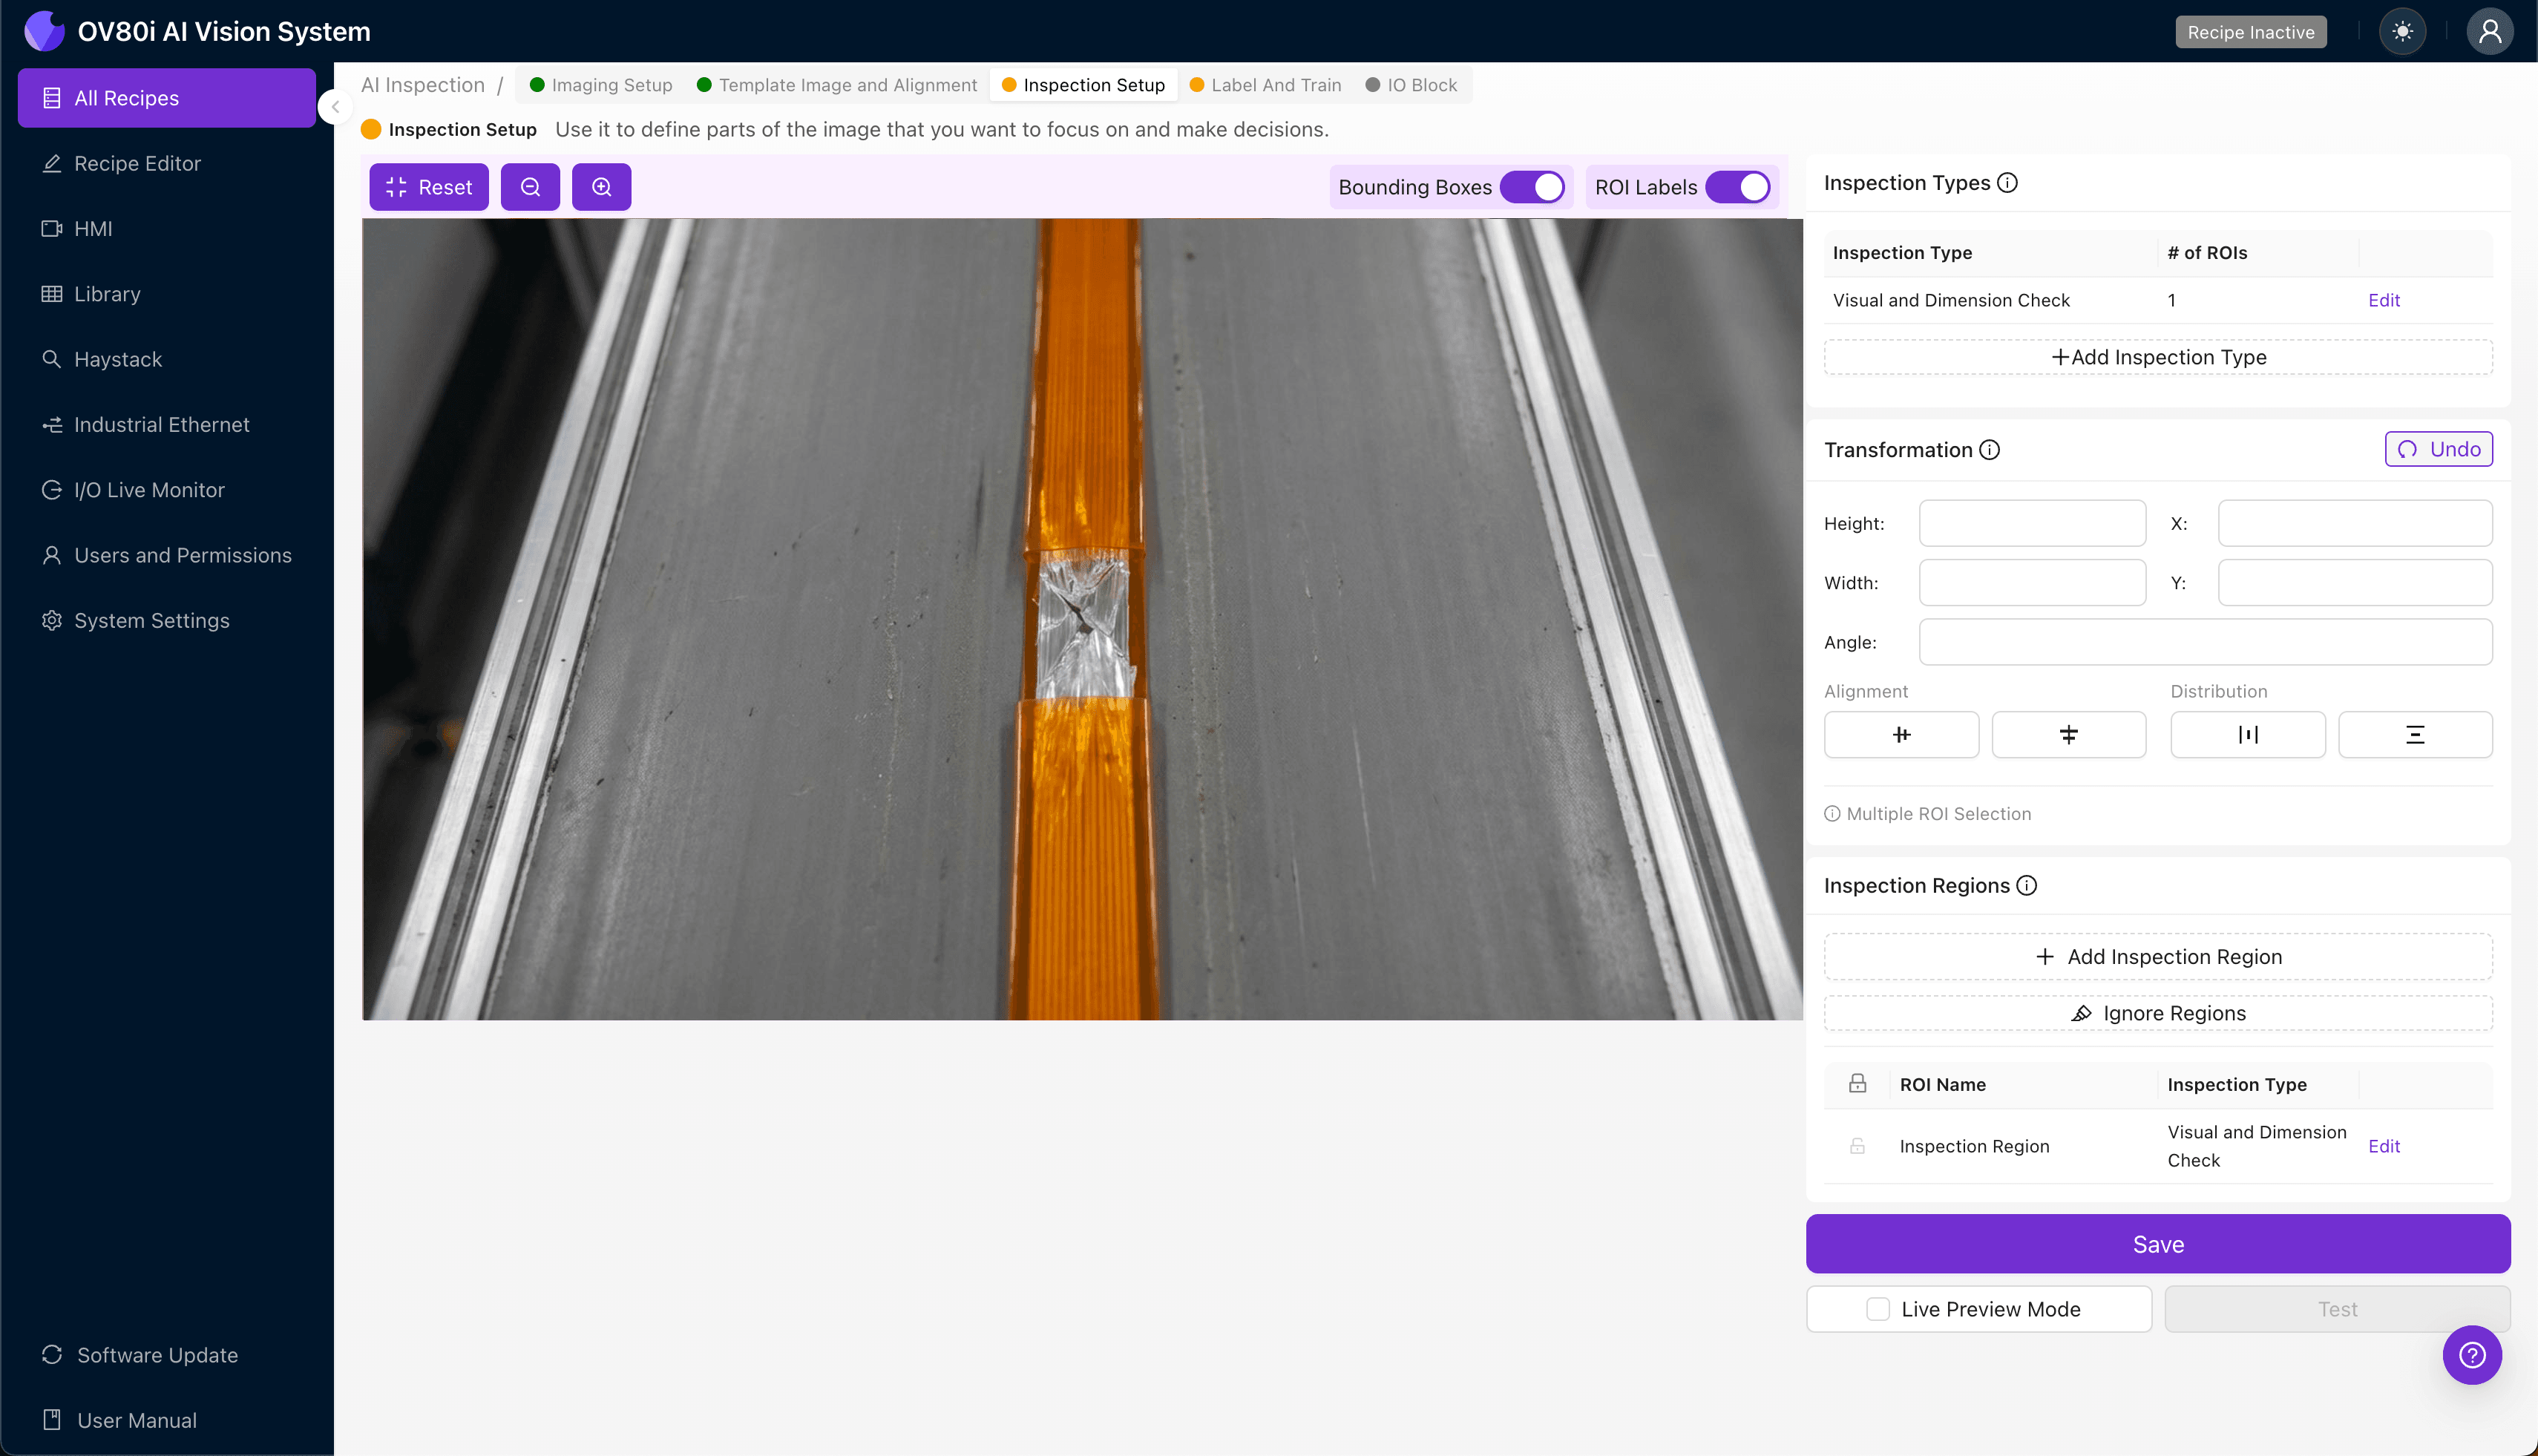Click the vertical distribution icon button
Image resolution: width=2538 pixels, height=1456 pixels.
click(x=2414, y=735)
